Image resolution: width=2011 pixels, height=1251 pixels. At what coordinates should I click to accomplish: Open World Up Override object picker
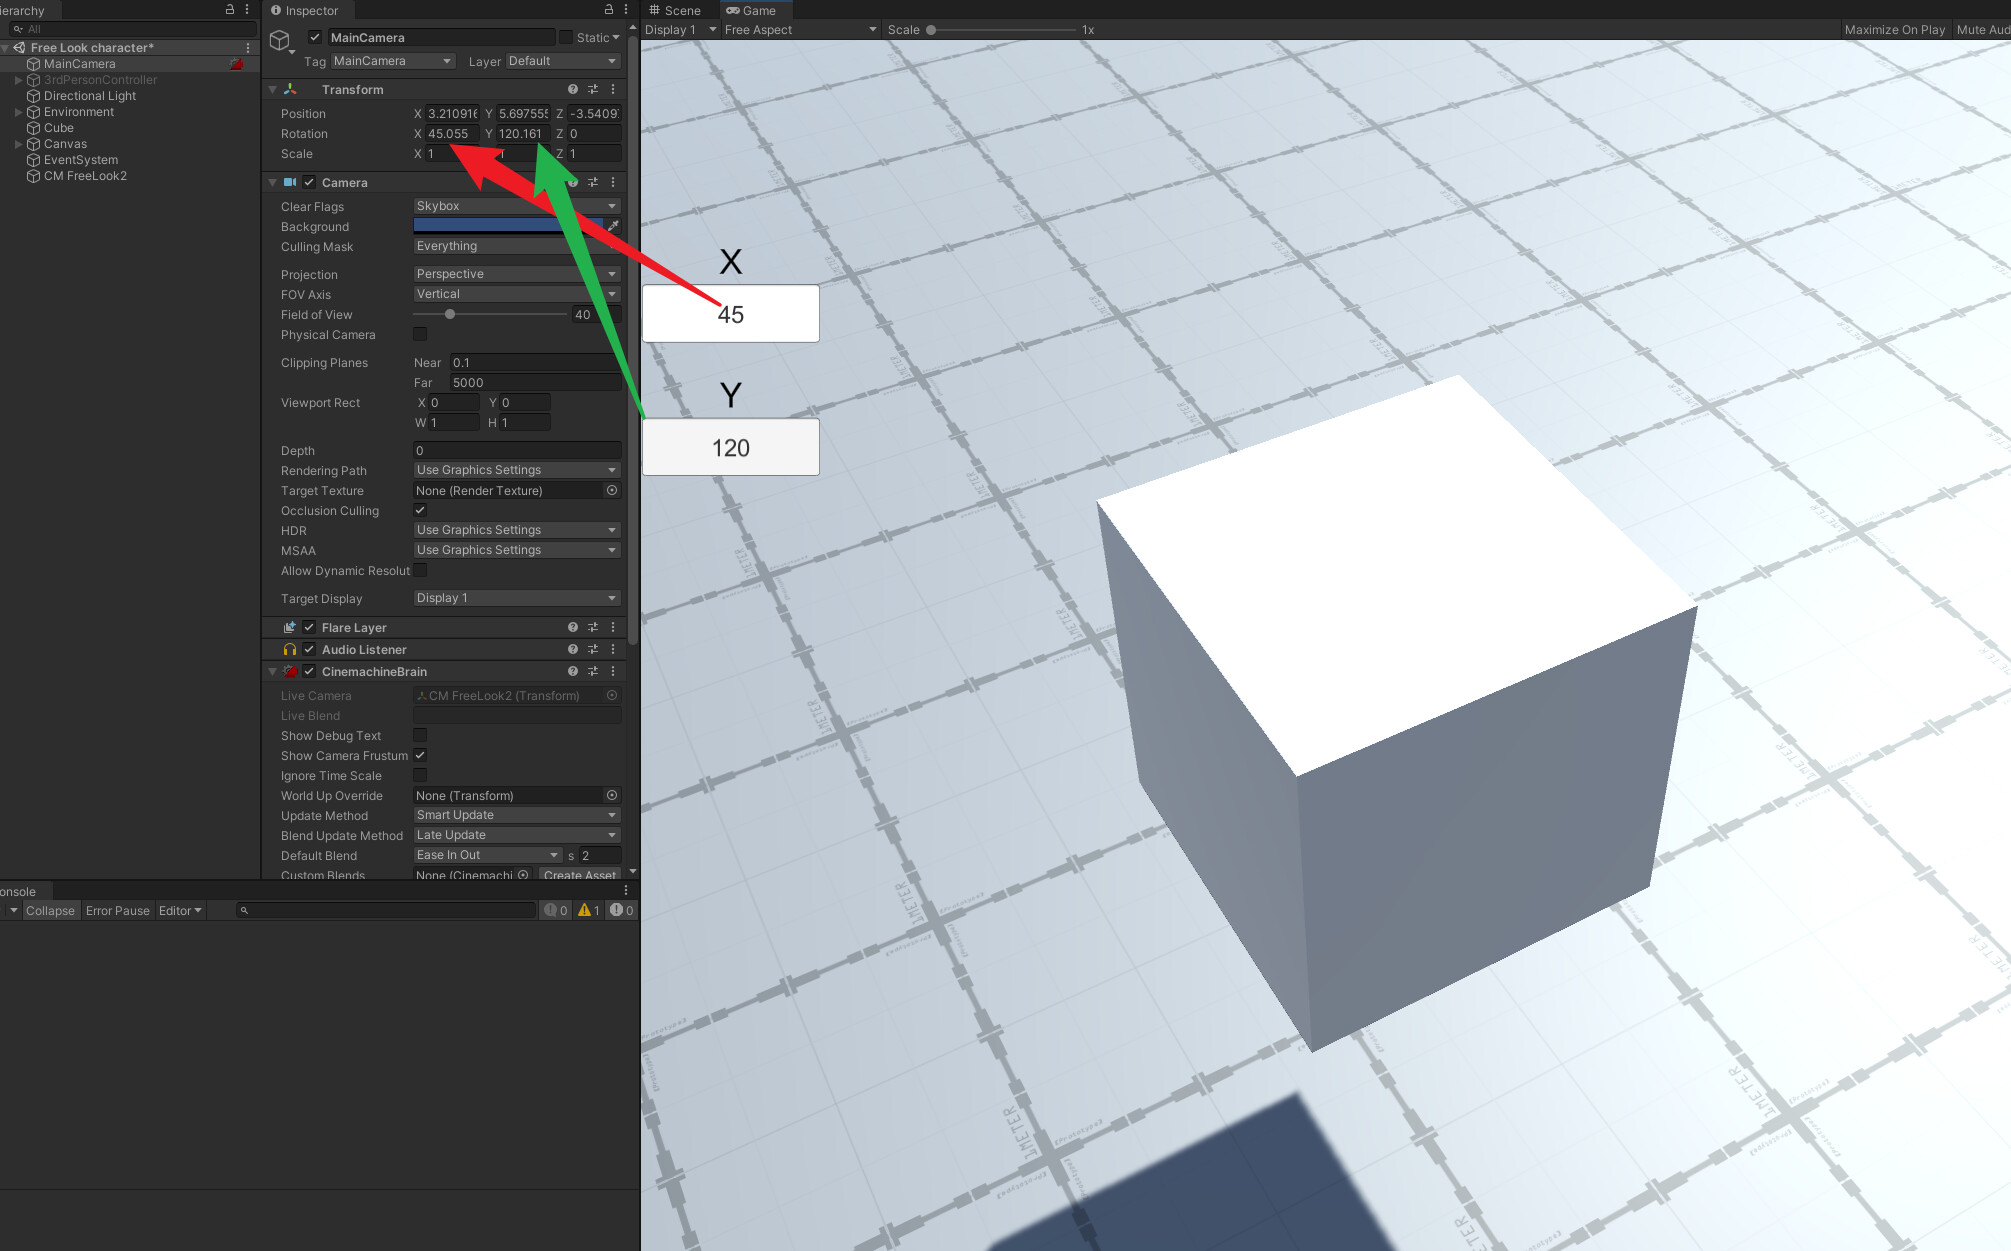point(612,795)
